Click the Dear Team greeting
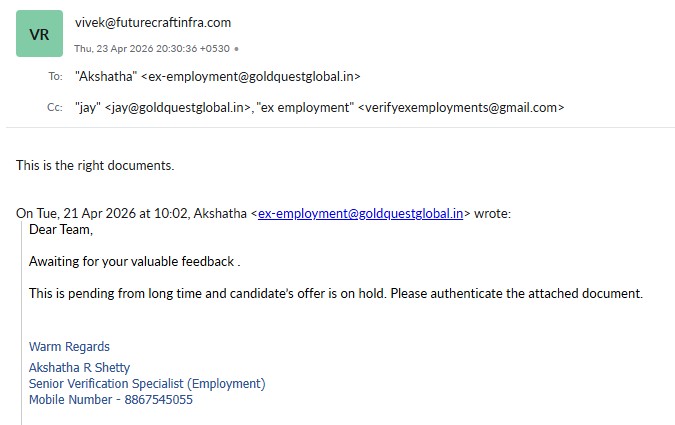675x425 pixels. coord(61,229)
